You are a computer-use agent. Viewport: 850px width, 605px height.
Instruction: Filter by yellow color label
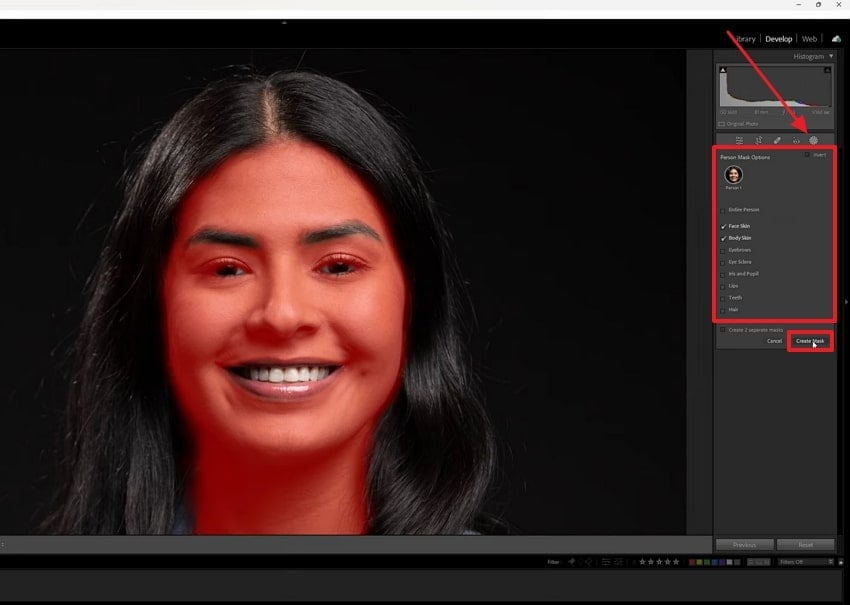click(x=699, y=562)
